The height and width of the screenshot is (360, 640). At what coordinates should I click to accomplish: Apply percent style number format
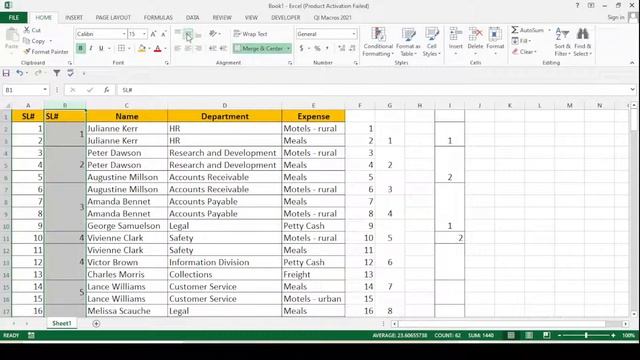coord(317,49)
